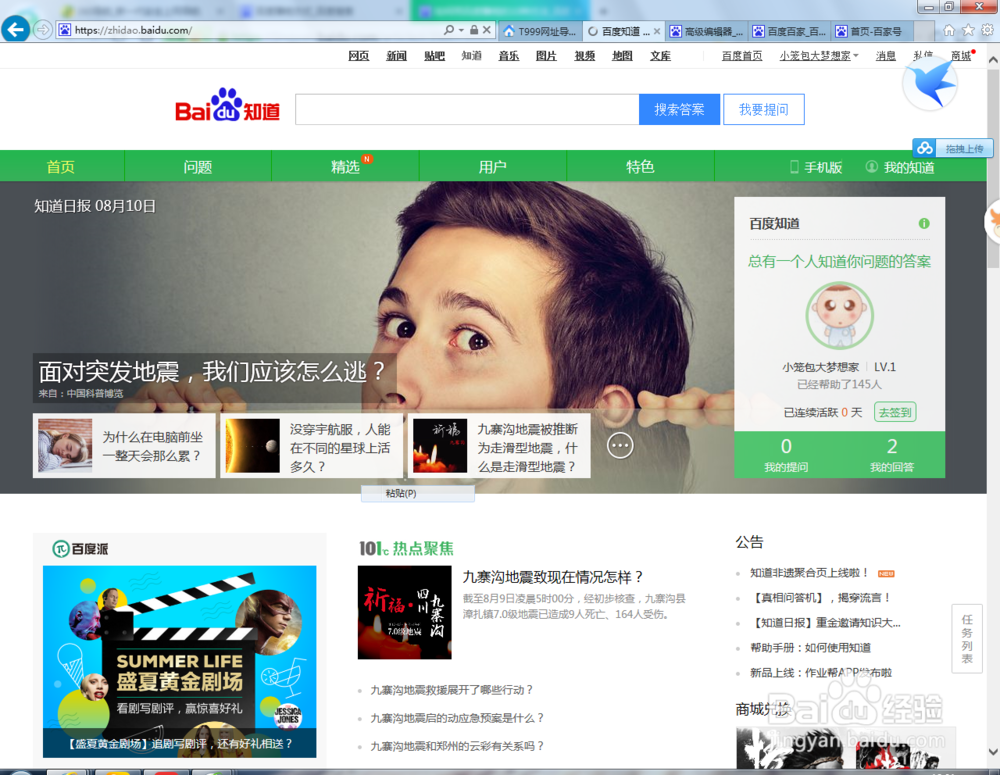Open 图片 link in top navigation
This screenshot has width=1000, height=775.
(546, 56)
